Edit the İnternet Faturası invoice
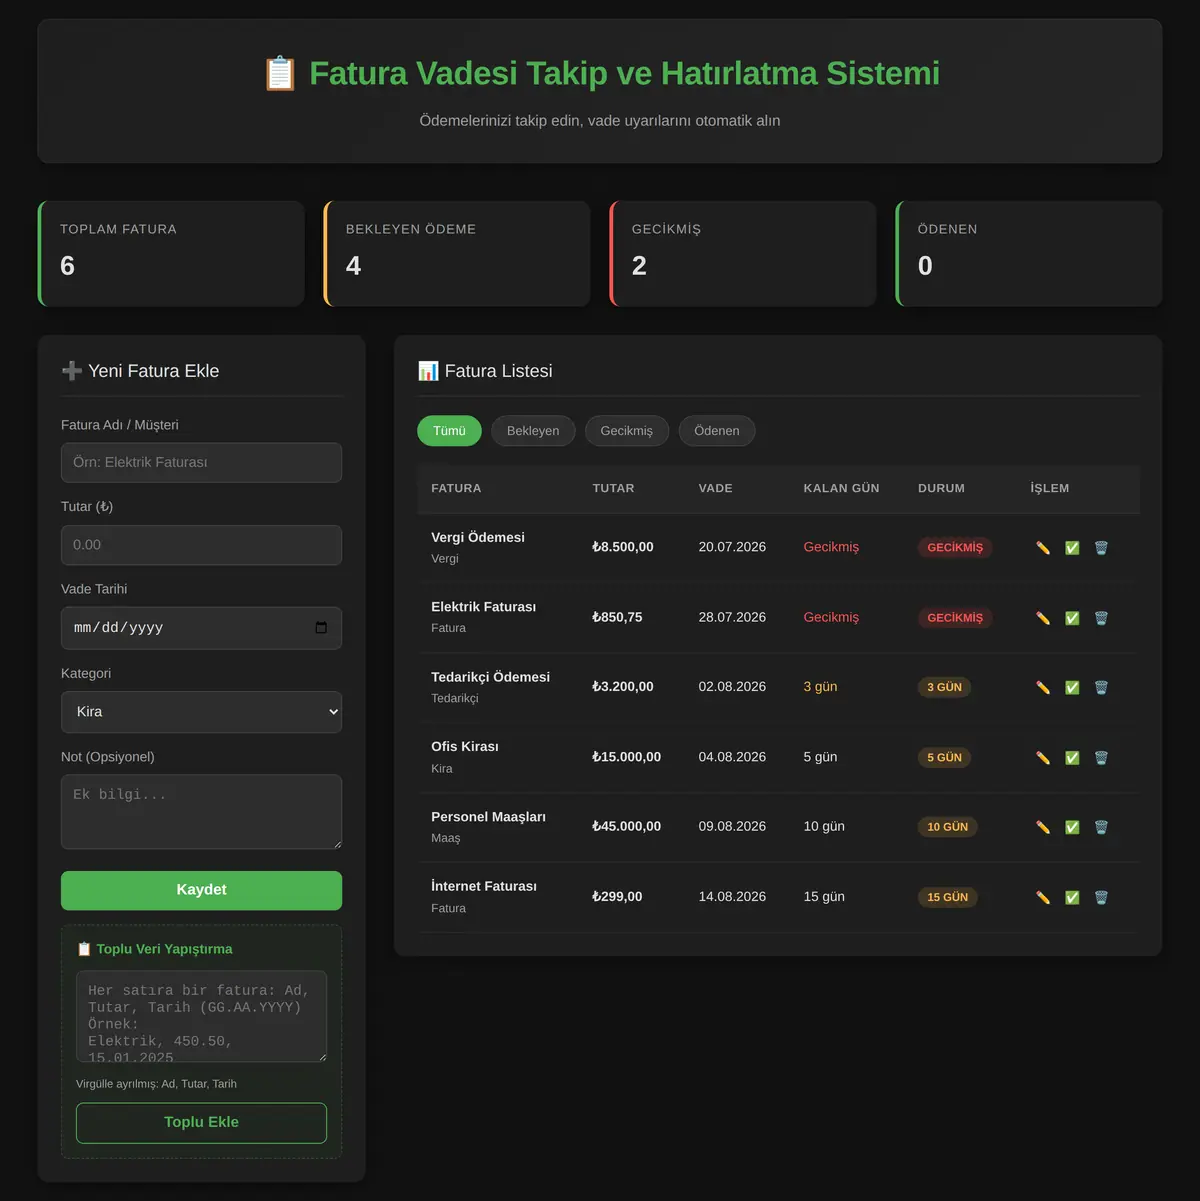 pos(1043,898)
